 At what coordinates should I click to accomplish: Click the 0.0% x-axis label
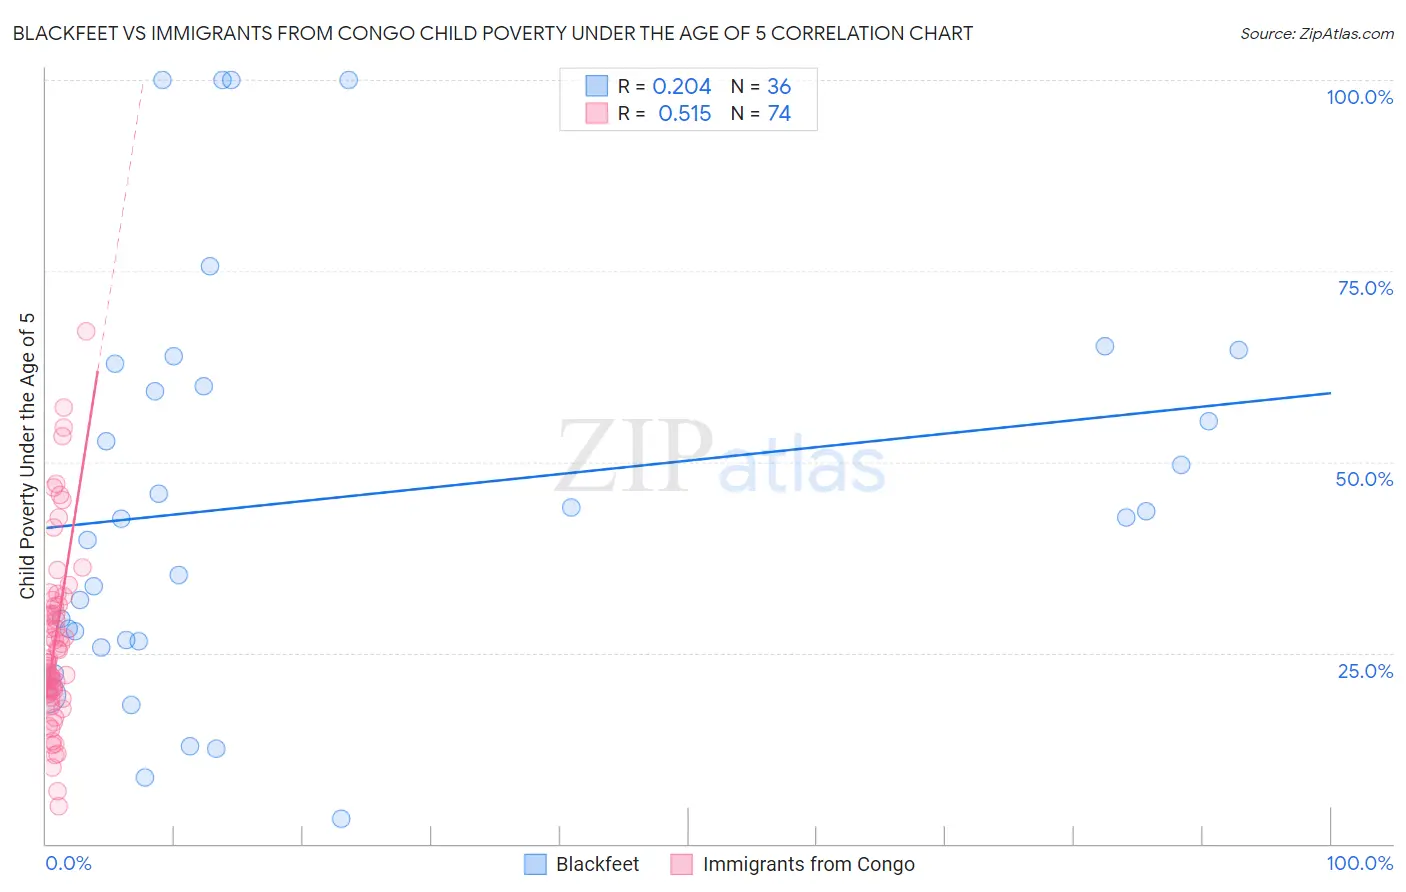point(68,863)
